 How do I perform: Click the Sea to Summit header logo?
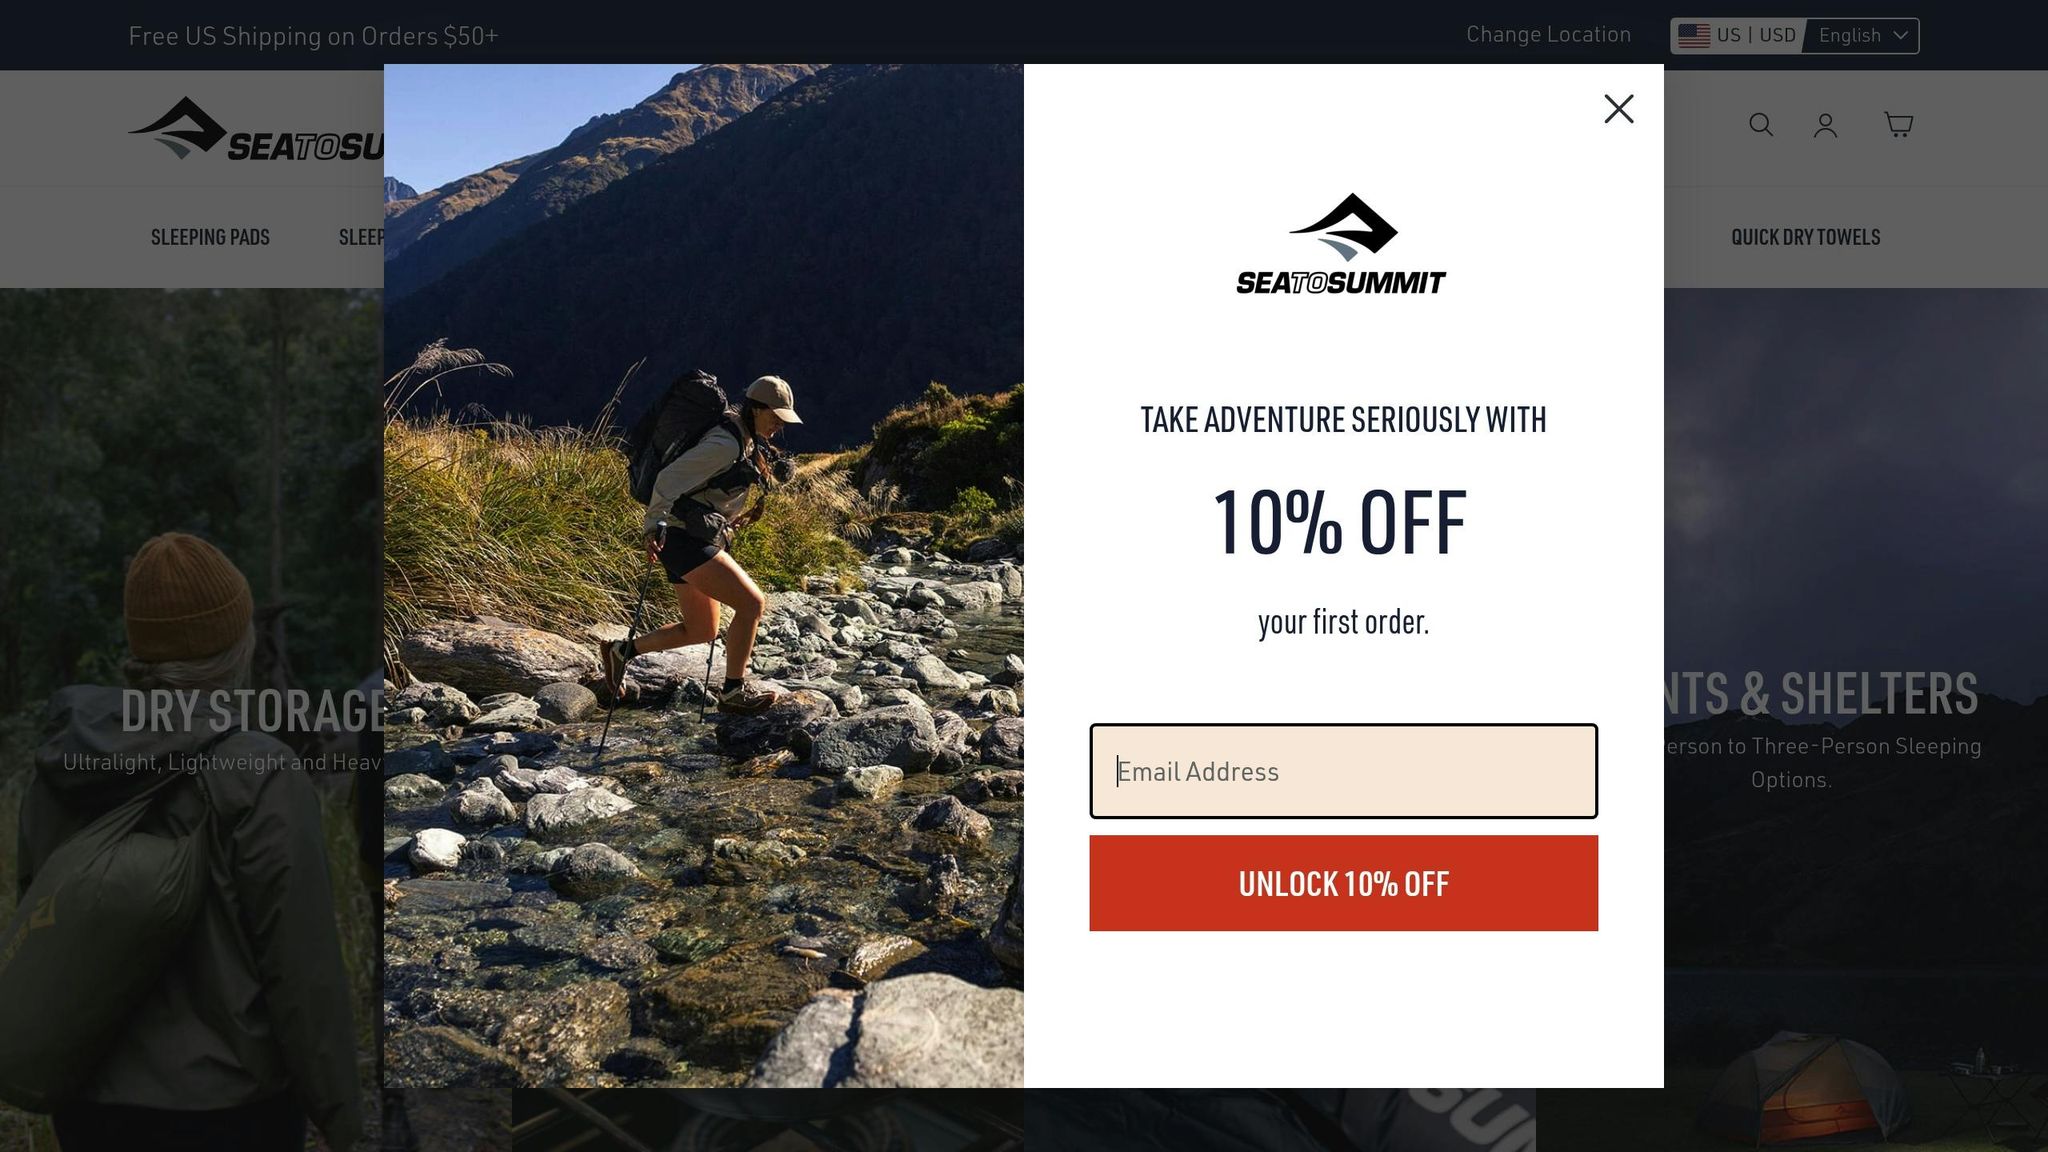pyautogui.click(x=256, y=129)
